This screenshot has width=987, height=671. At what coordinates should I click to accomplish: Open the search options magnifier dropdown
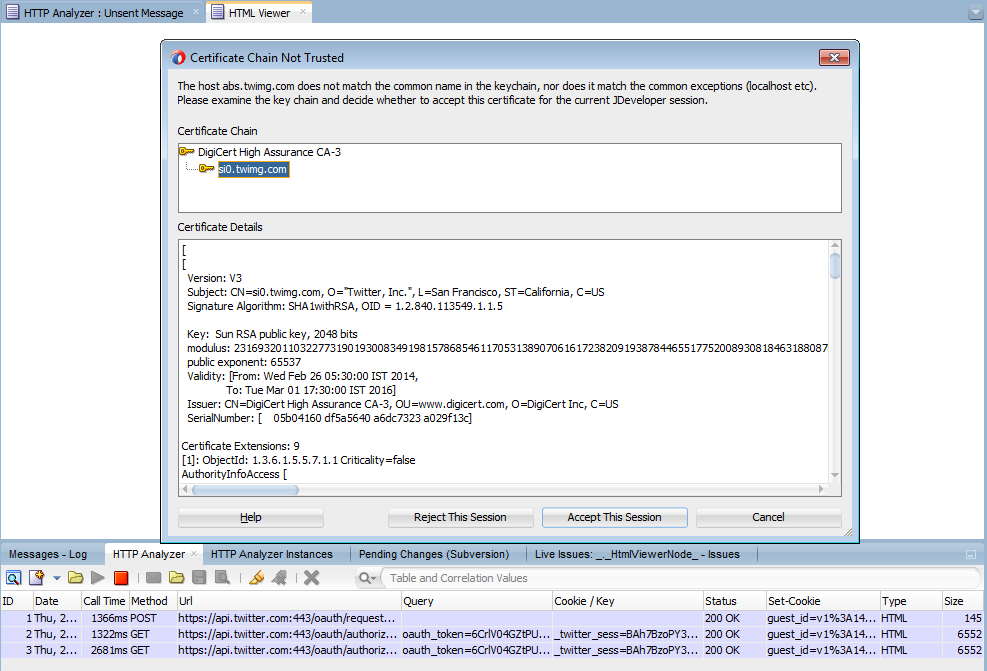click(367, 578)
